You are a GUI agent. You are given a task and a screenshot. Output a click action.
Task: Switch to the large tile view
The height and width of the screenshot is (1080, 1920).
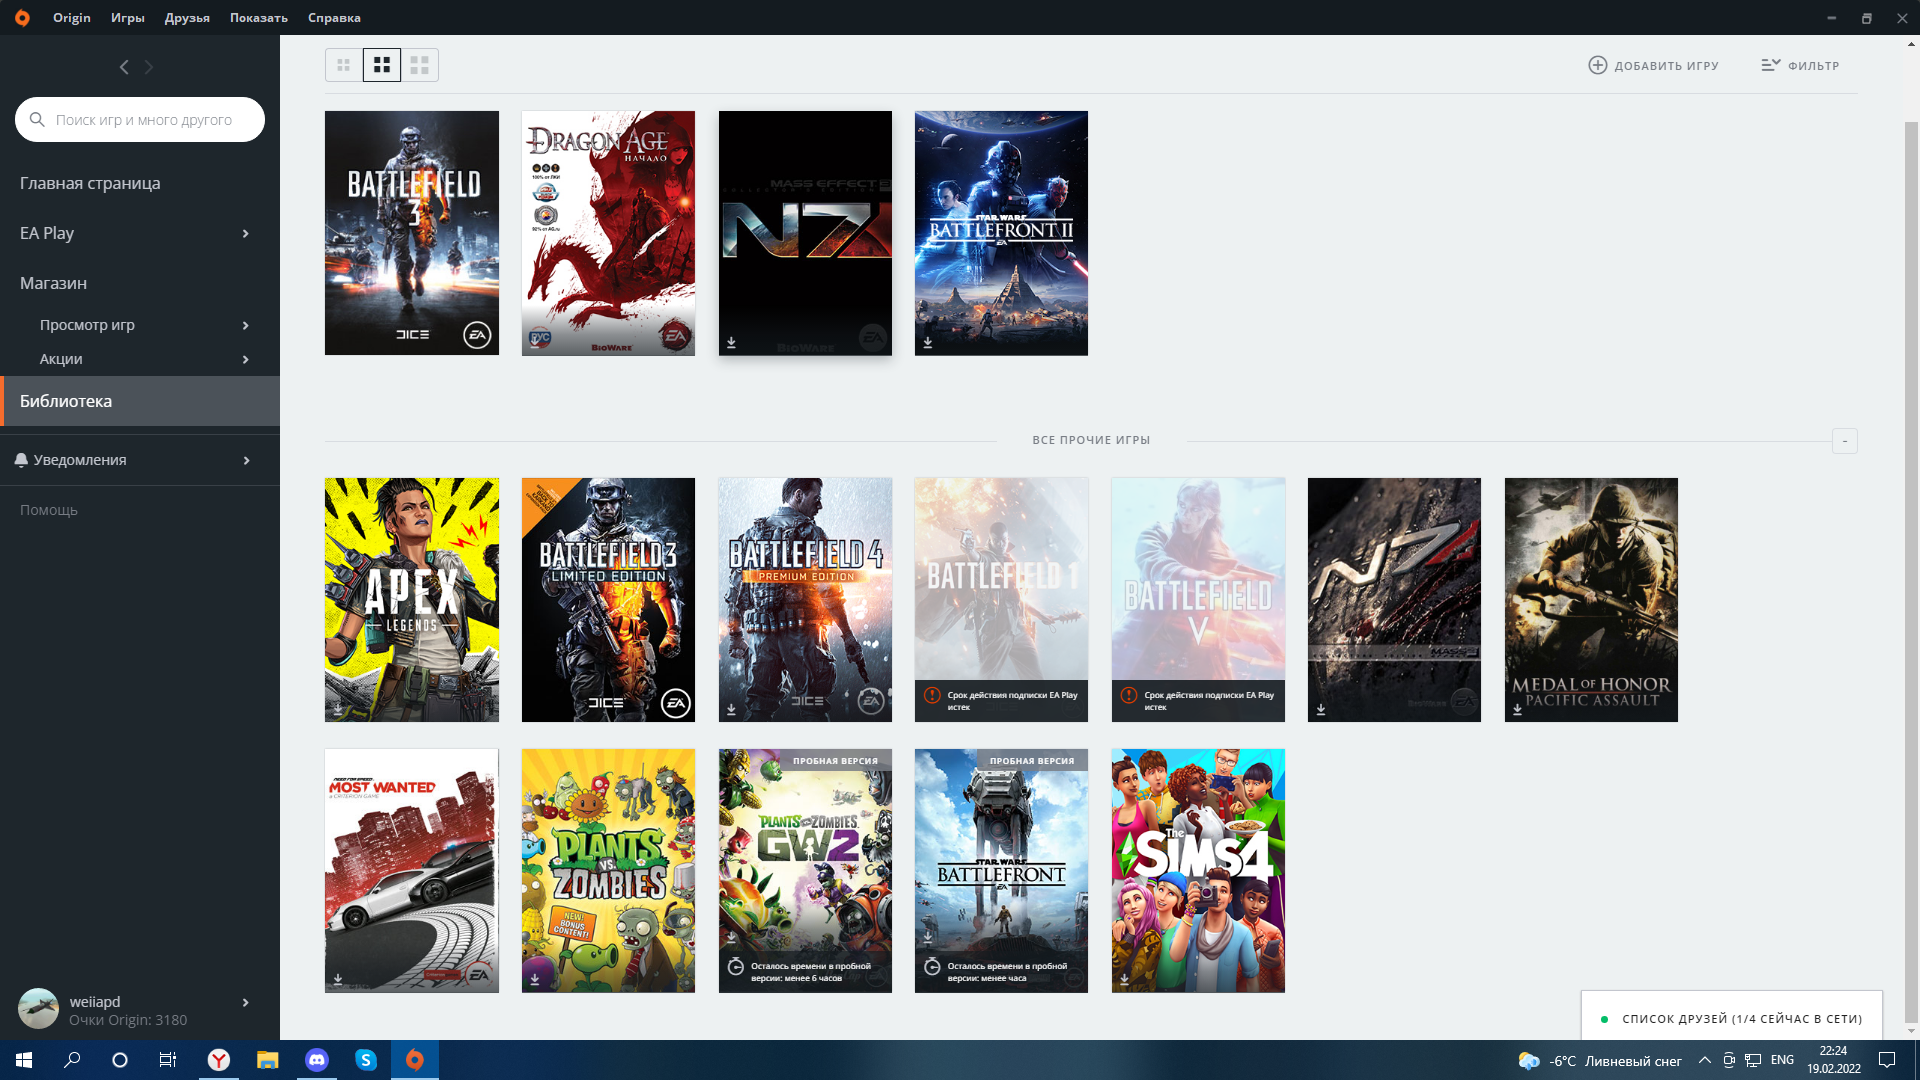tap(420, 64)
